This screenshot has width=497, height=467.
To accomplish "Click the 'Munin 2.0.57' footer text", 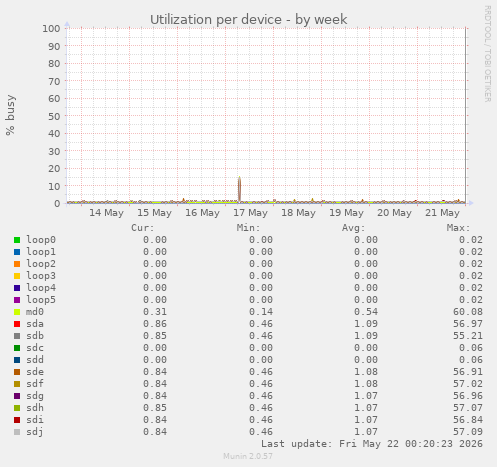I will pyautogui.click(x=248, y=456).
